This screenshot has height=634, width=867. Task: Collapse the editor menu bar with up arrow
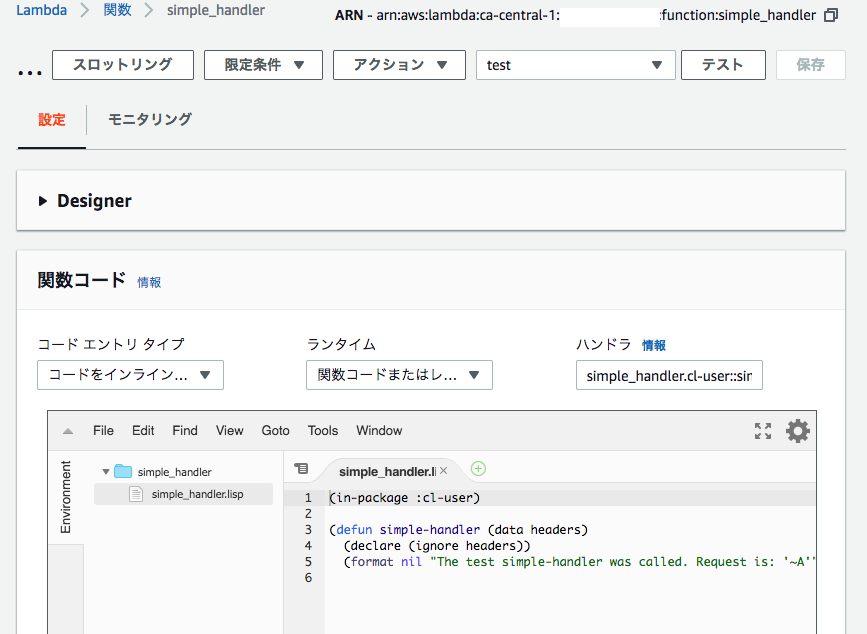coord(67,431)
